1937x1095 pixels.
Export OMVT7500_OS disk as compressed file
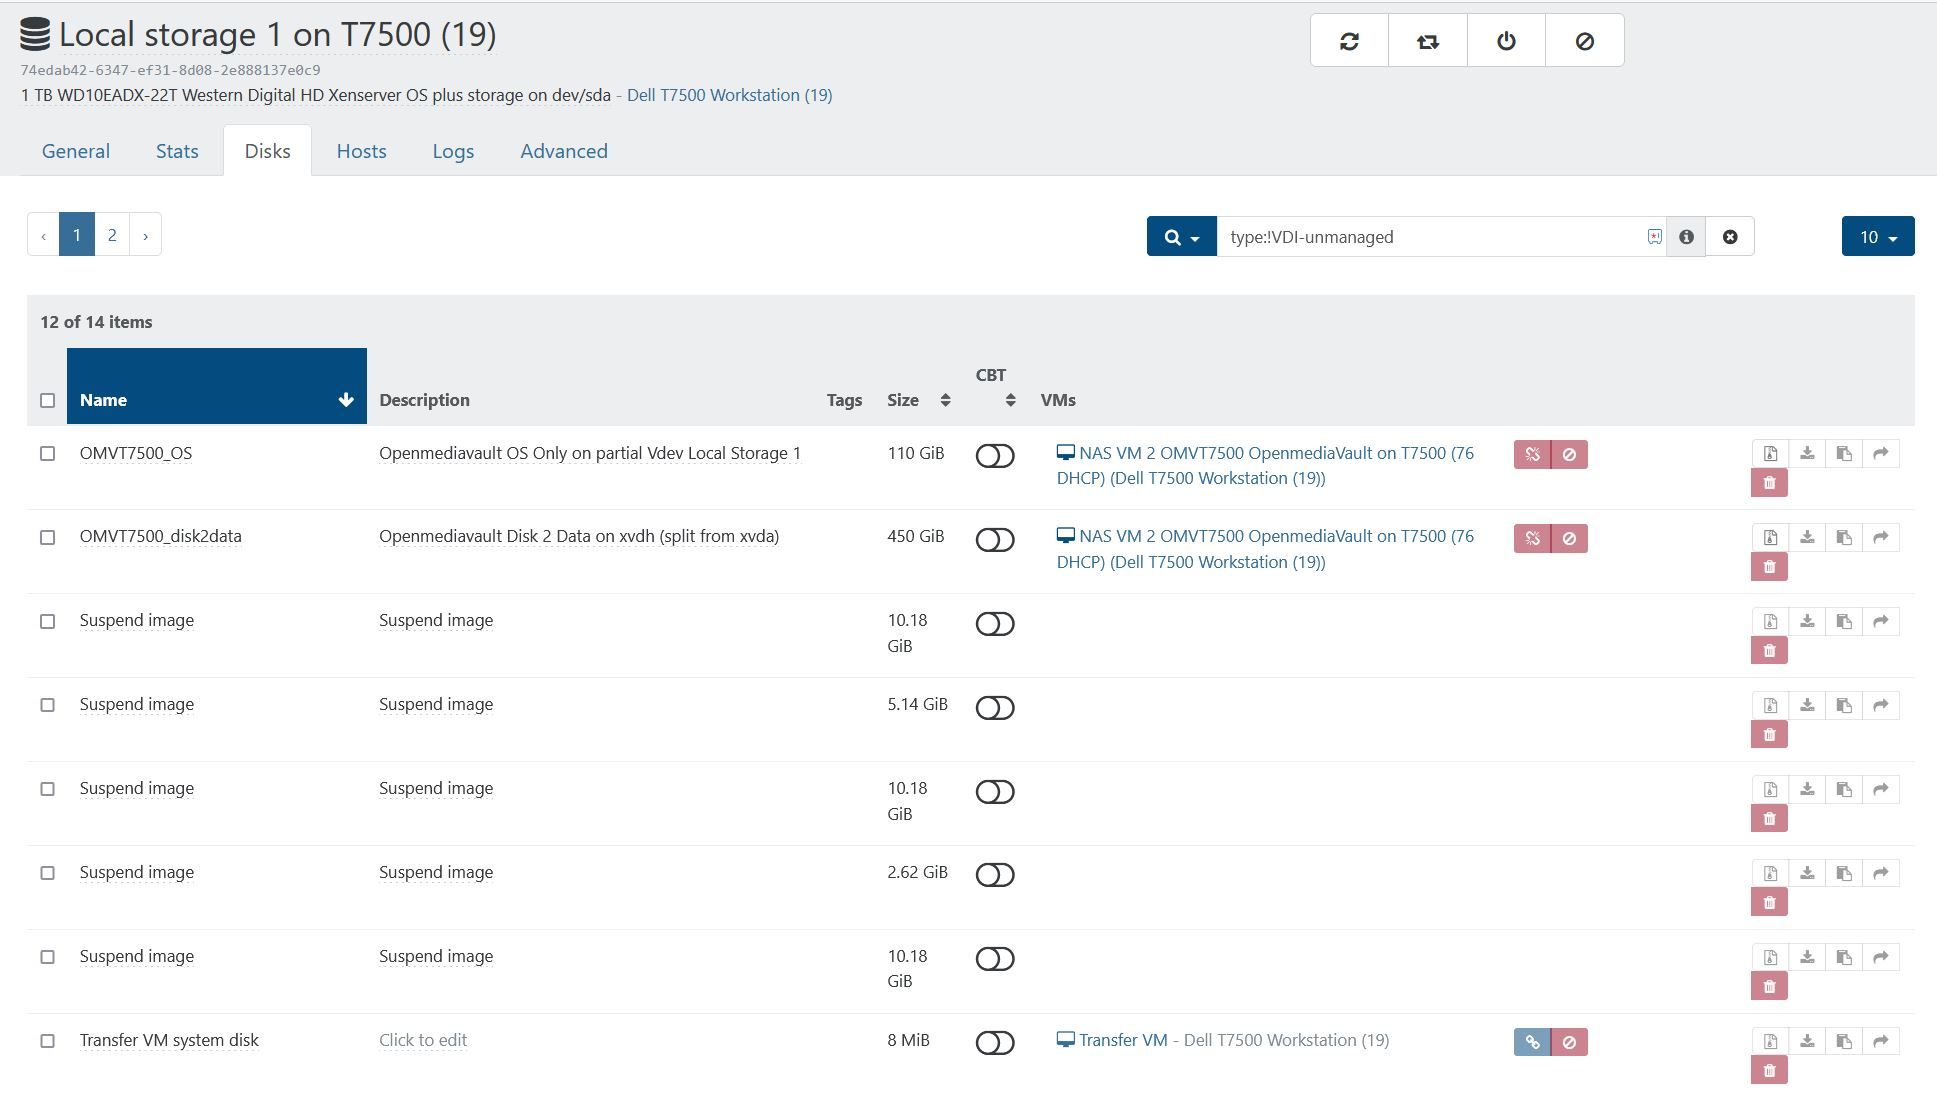1770,453
